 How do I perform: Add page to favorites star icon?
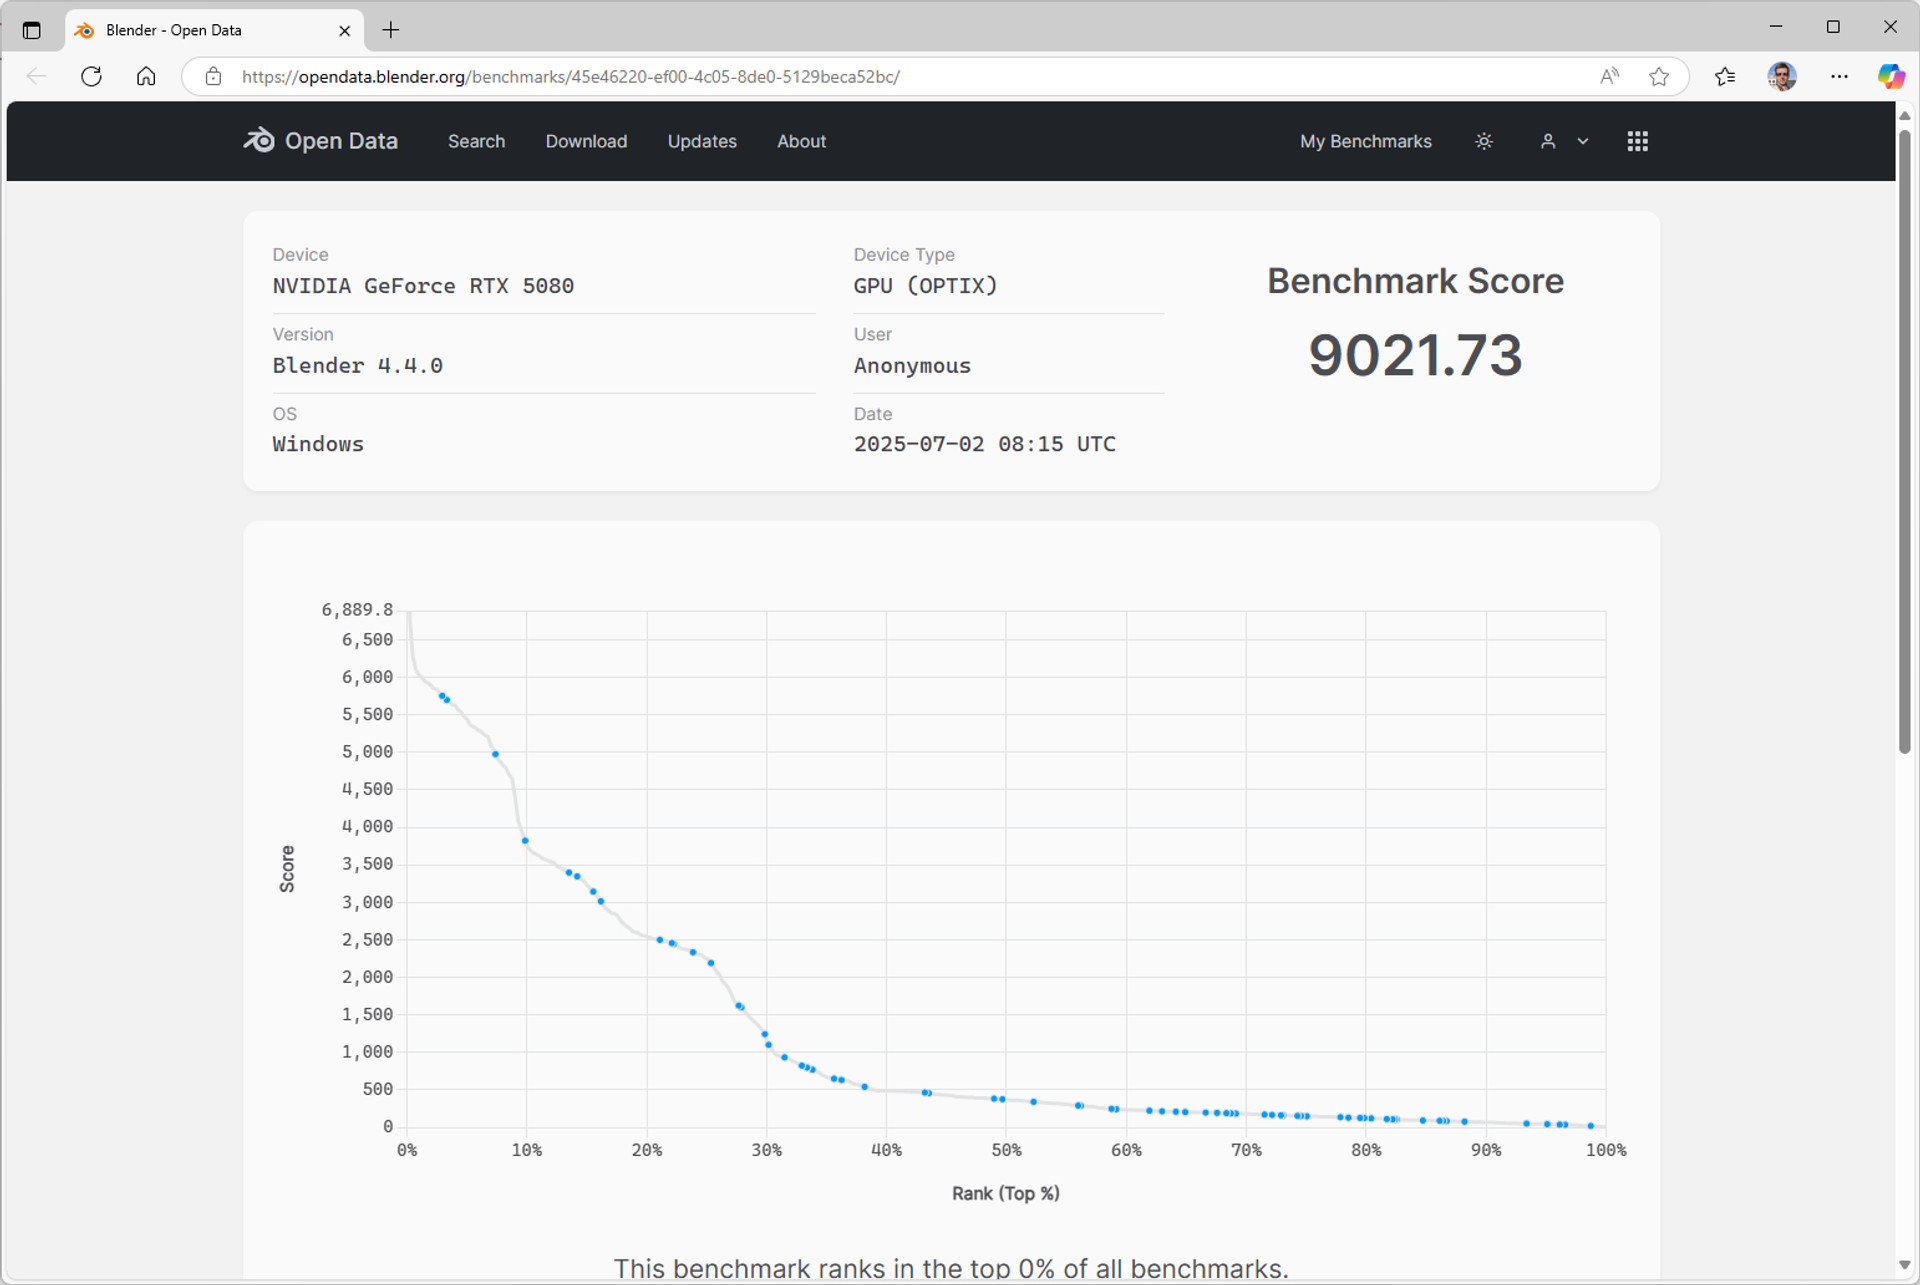pos(1659,76)
